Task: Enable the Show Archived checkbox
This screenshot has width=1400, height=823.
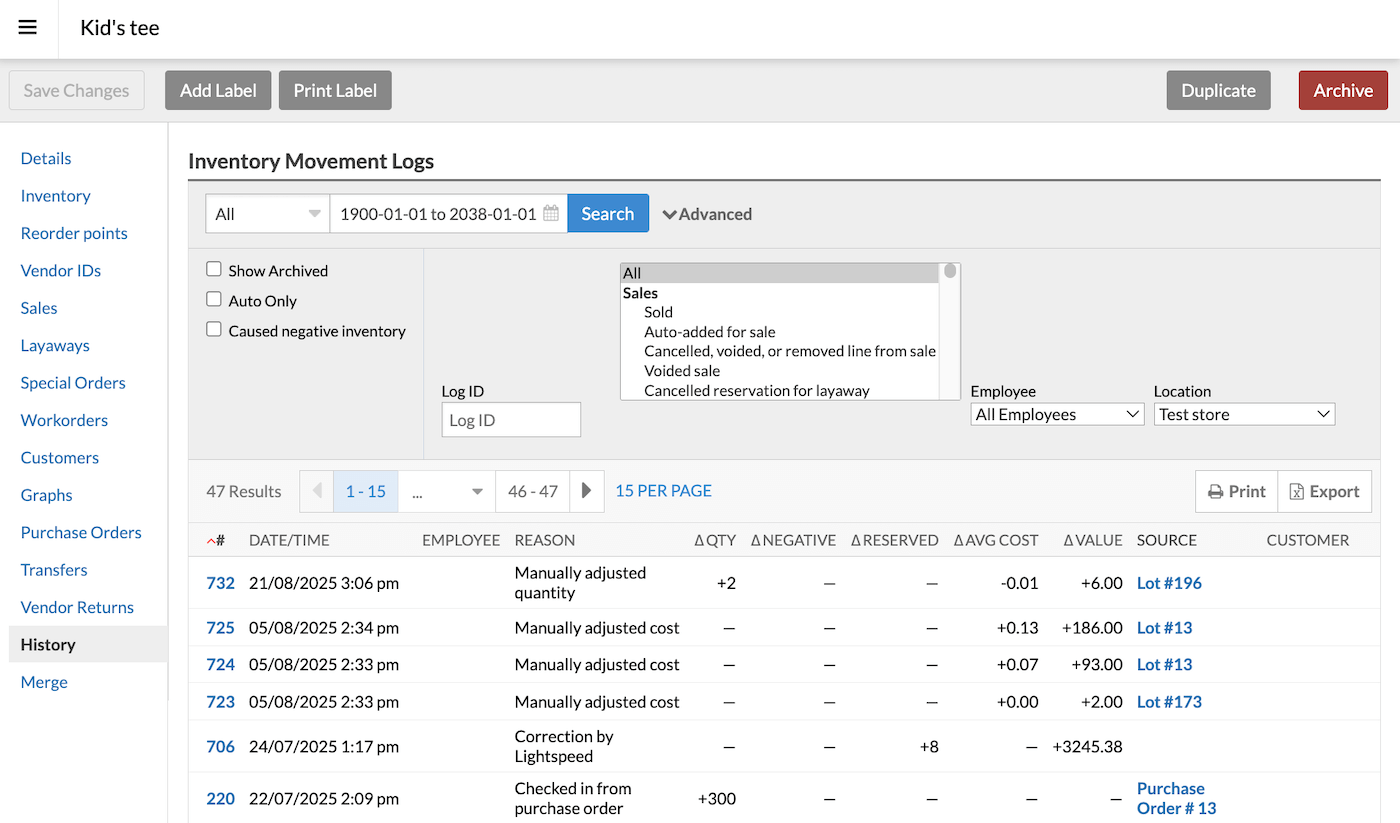Action: [214, 269]
